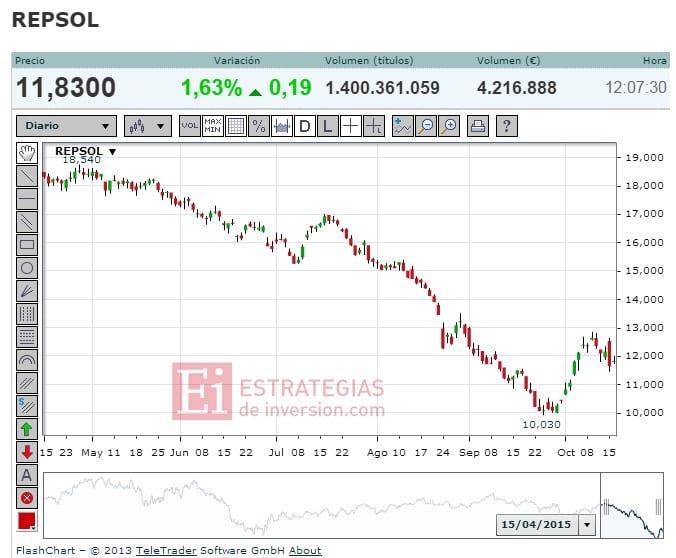Expand the REPSOL series dropdown arrow
The height and width of the screenshot is (558, 676).
(113, 152)
